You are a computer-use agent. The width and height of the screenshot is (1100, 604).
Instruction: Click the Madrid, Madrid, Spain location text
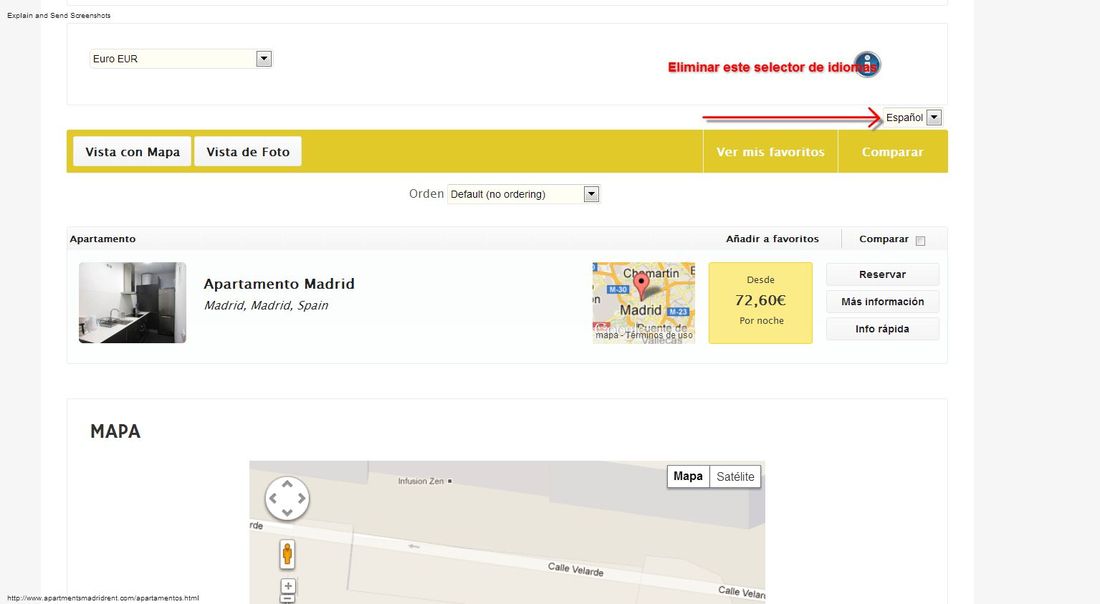[266, 305]
